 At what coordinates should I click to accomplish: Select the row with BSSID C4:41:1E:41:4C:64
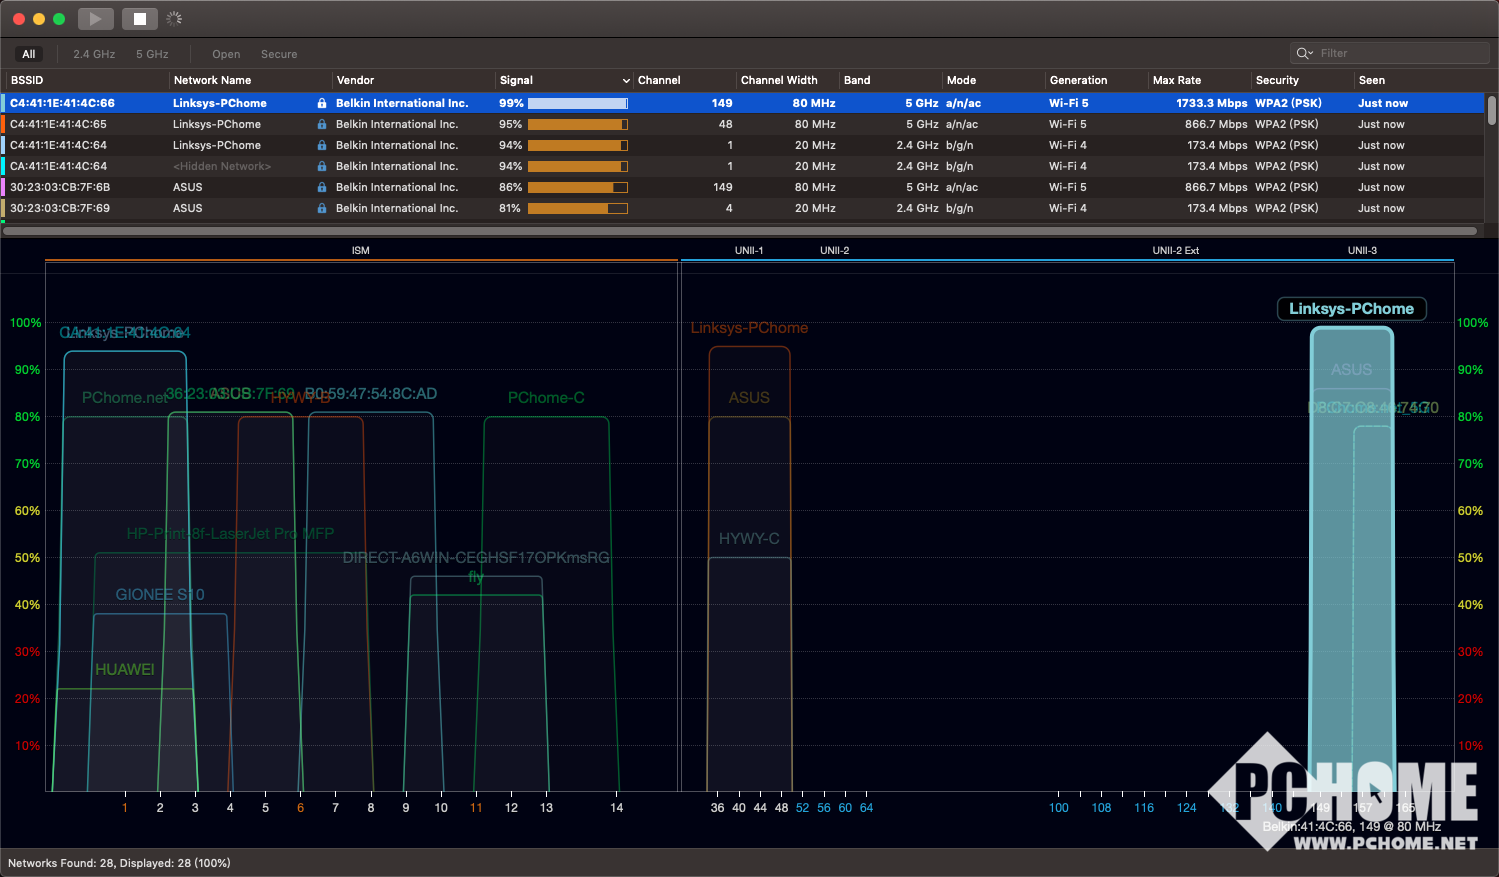click(x=743, y=145)
